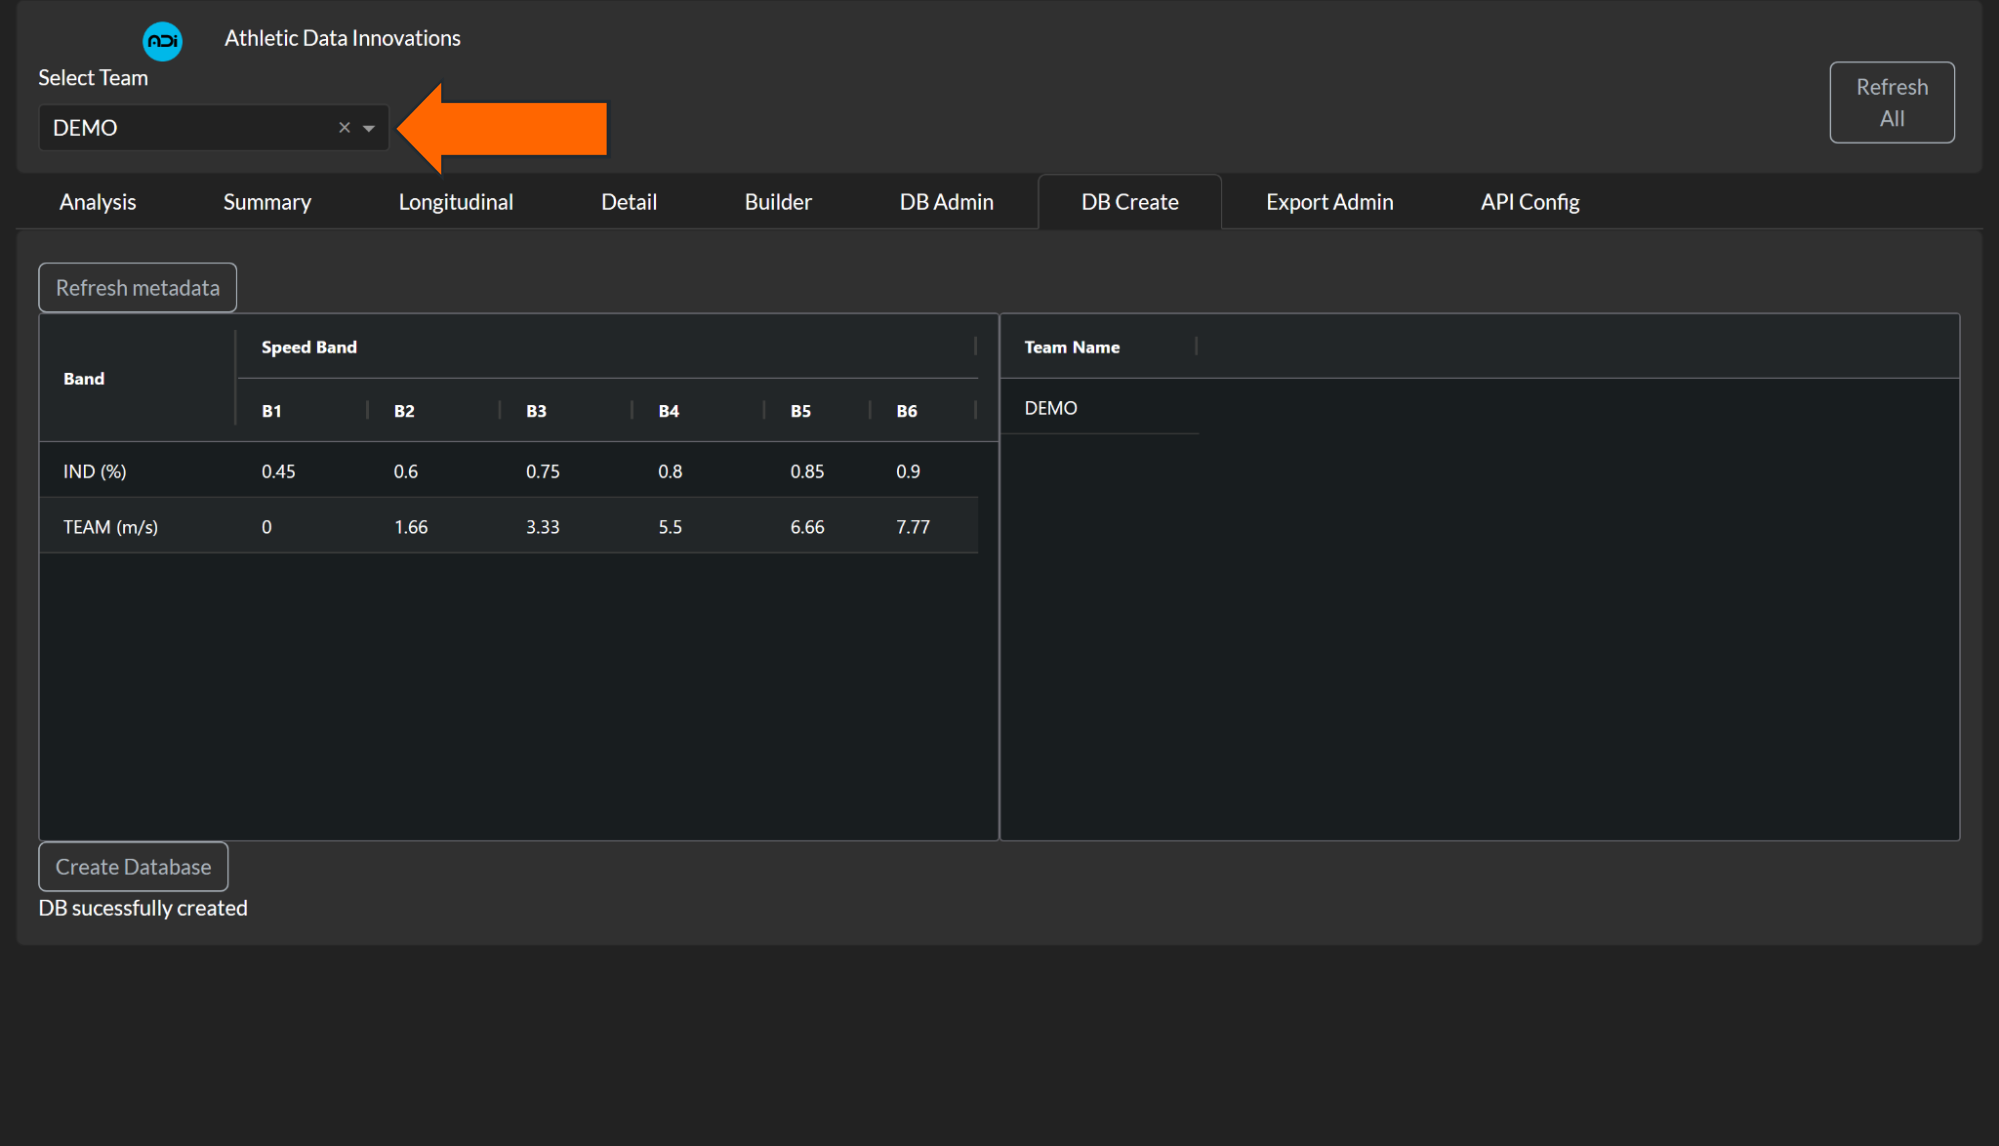Click the TEAM B4 value 5.5
Viewport: 1999px width, 1146px height.
point(670,527)
